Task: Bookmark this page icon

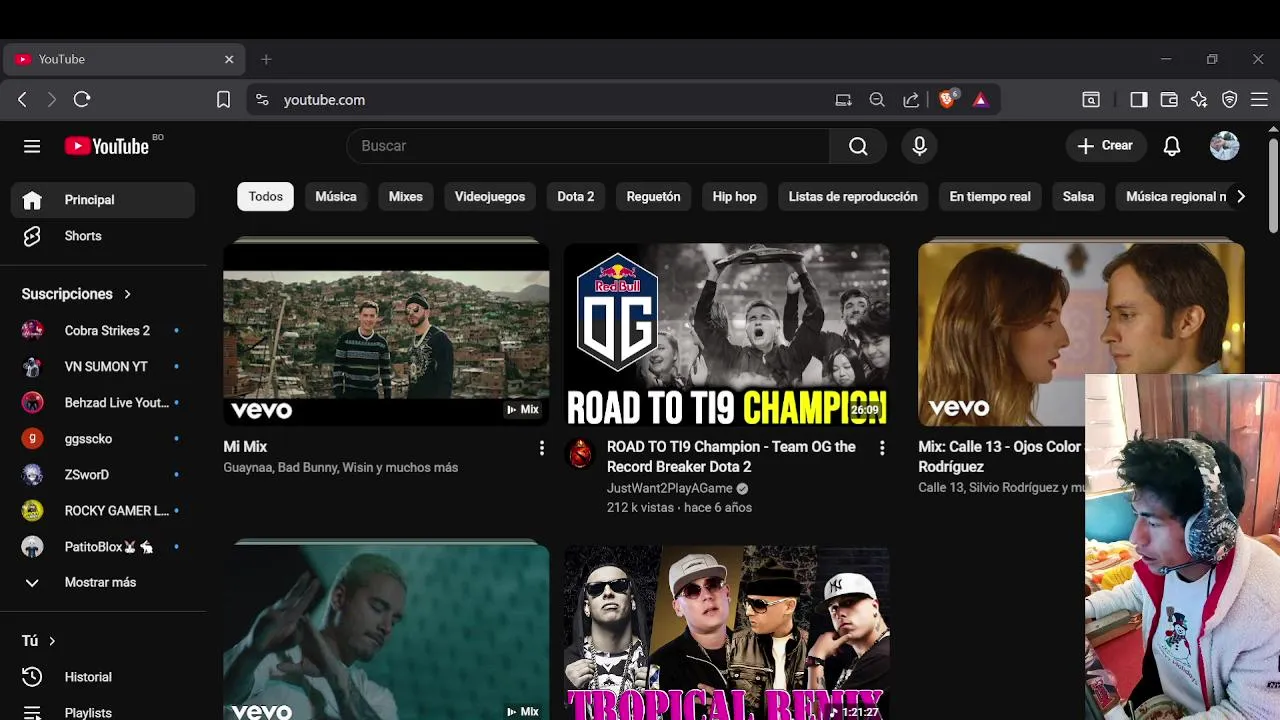Action: pyautogui.click(x=224, y=99)
